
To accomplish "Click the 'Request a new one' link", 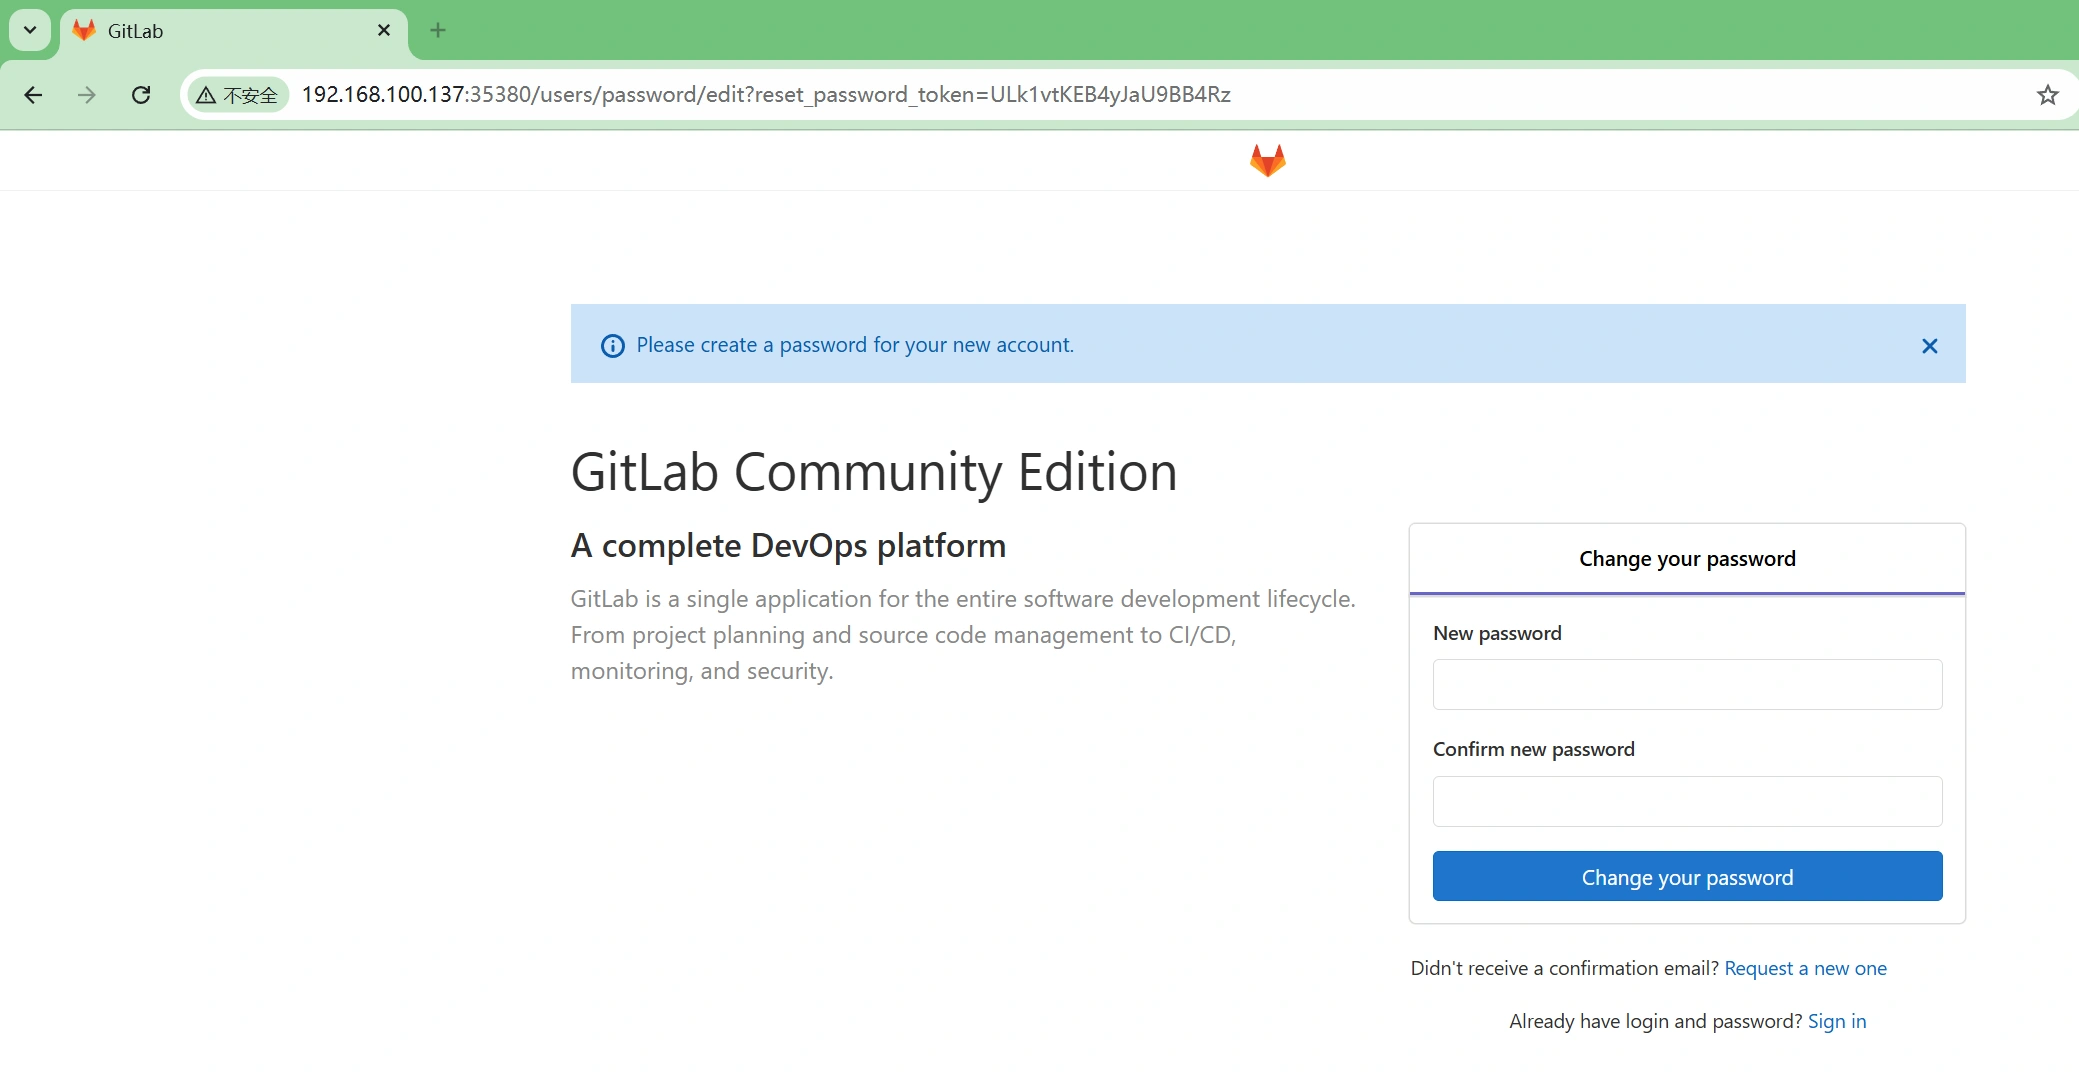I will pos(1805,968).
